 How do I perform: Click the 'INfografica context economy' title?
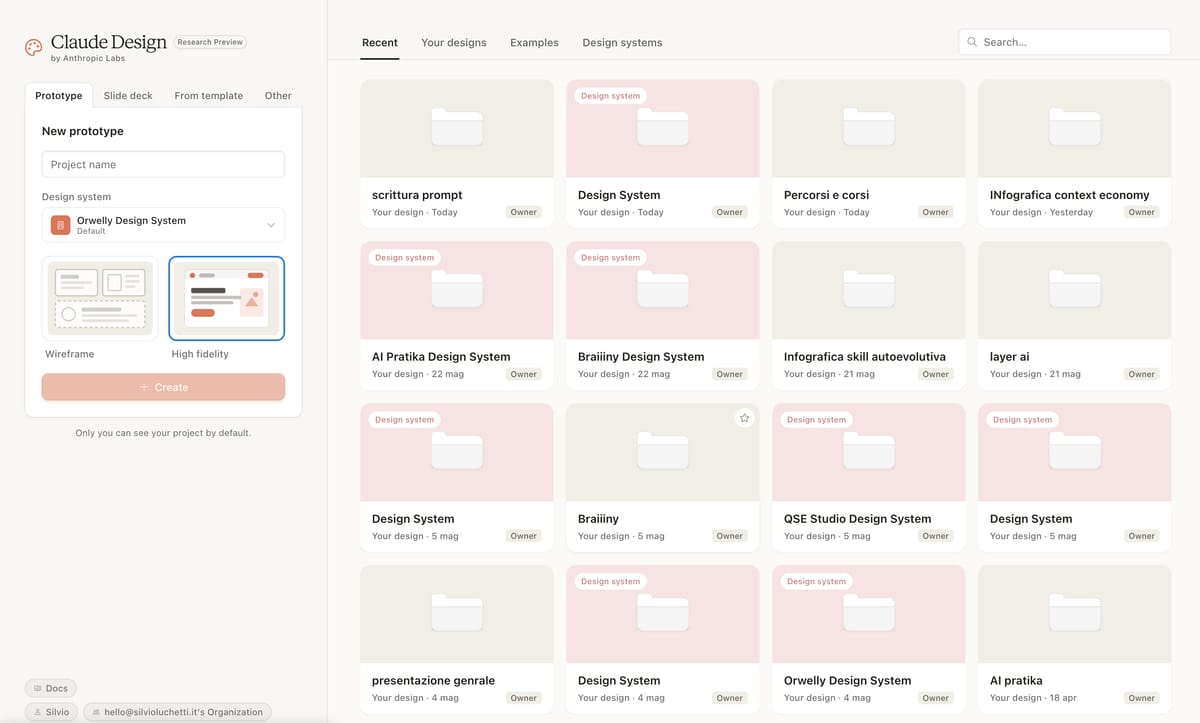1069,195
